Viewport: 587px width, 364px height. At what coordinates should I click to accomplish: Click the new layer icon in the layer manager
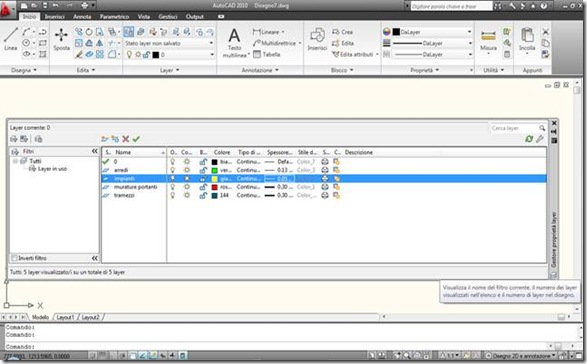coord(104,139)
